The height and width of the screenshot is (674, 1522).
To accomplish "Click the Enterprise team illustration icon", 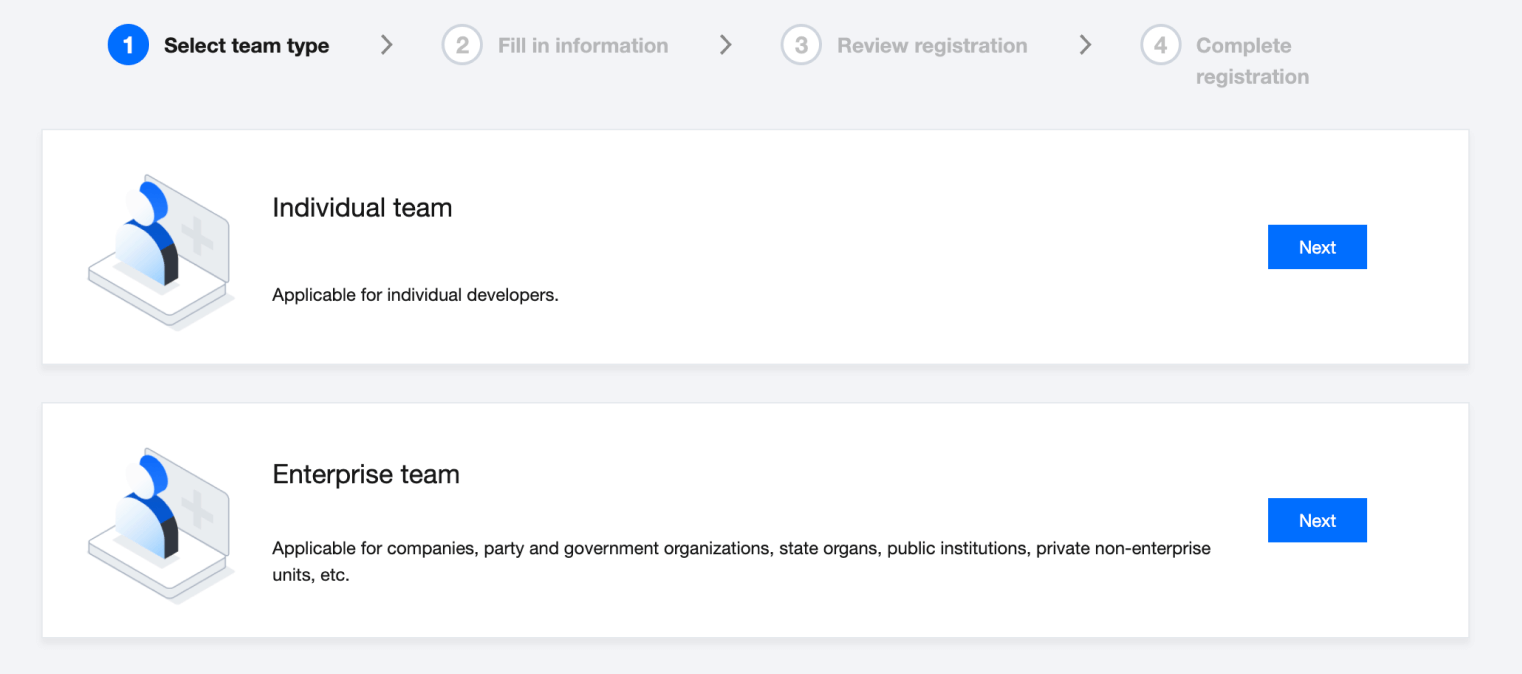I will click(160, 524).
